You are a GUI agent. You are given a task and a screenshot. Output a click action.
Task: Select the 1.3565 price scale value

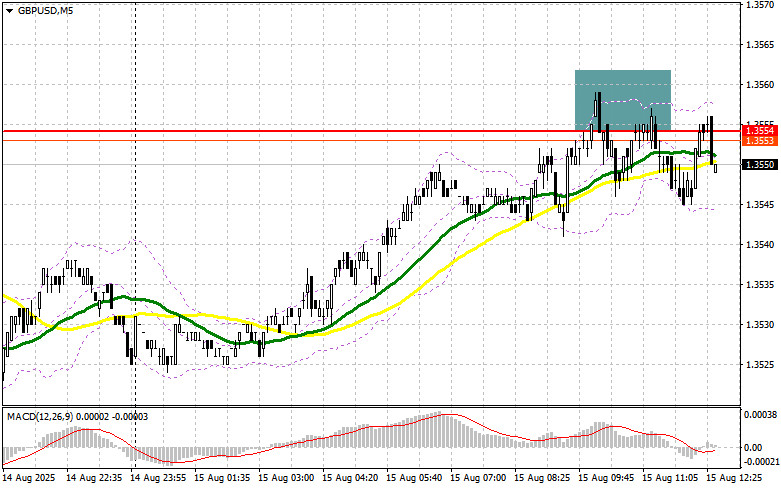coord(760,45)
